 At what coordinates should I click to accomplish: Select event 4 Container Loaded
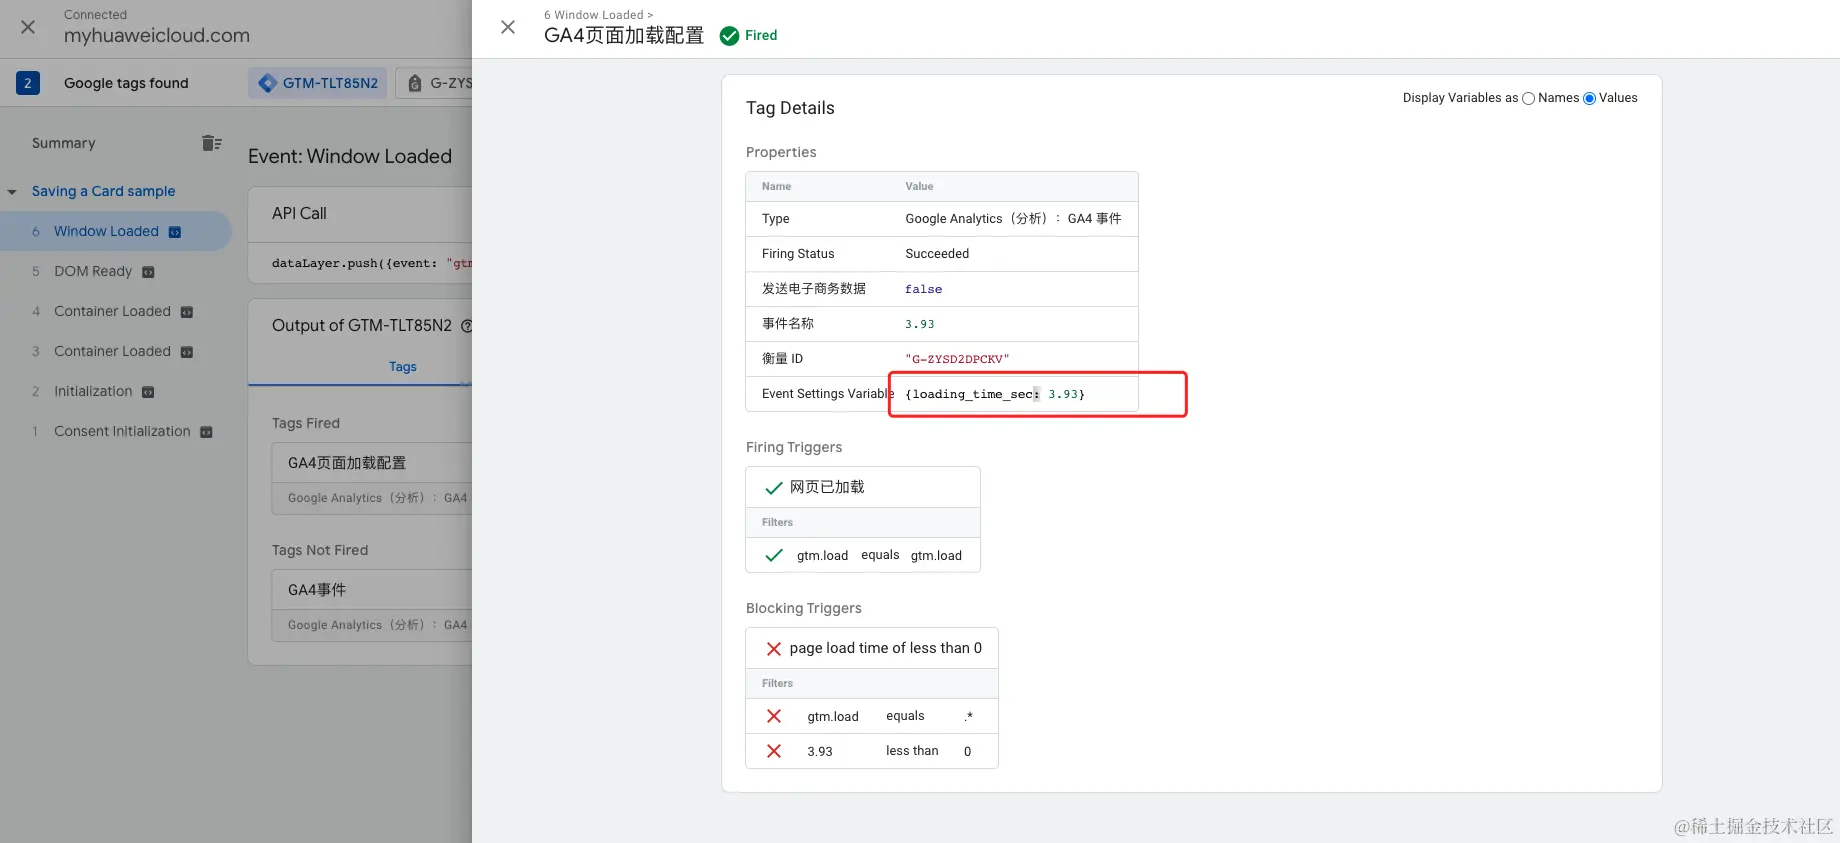(x=112, y=311)
